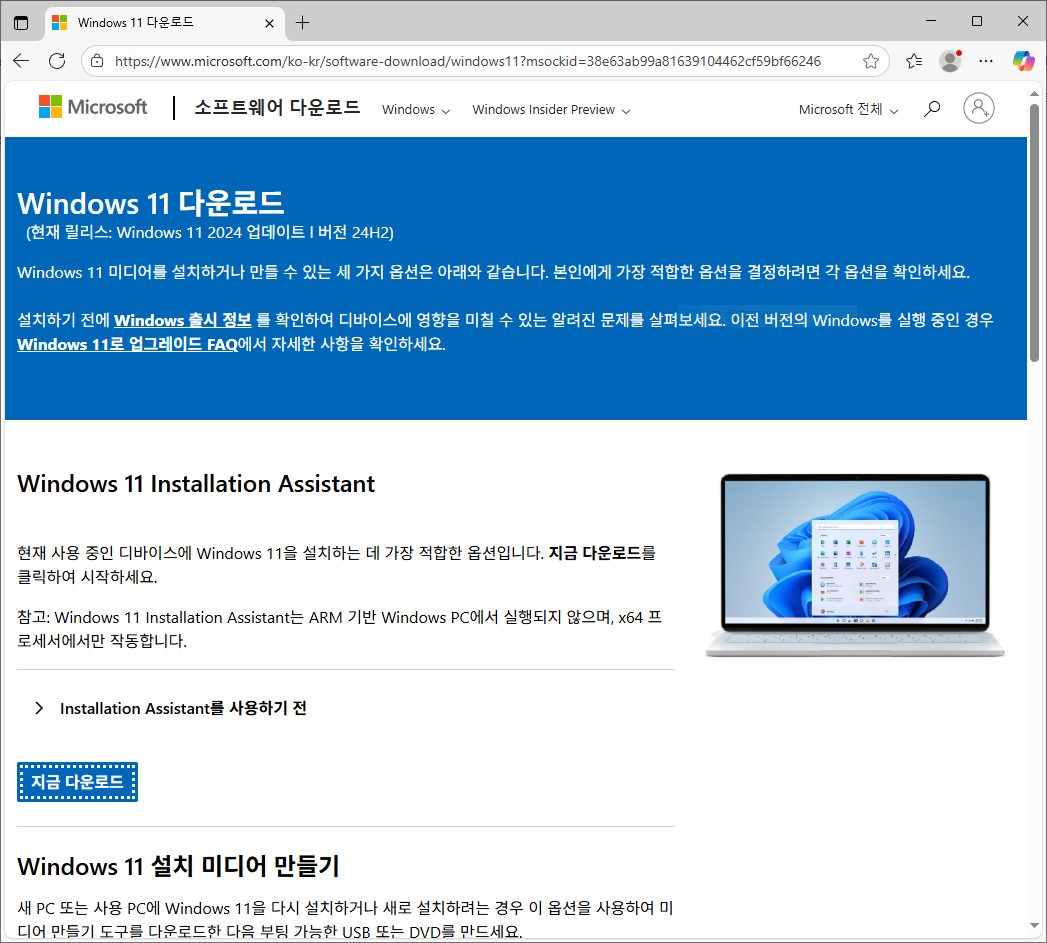Expand Installation Assistant를 사용하기 전 section
1047x943 pixels.
pyautogui.click(x=171, y=708)
